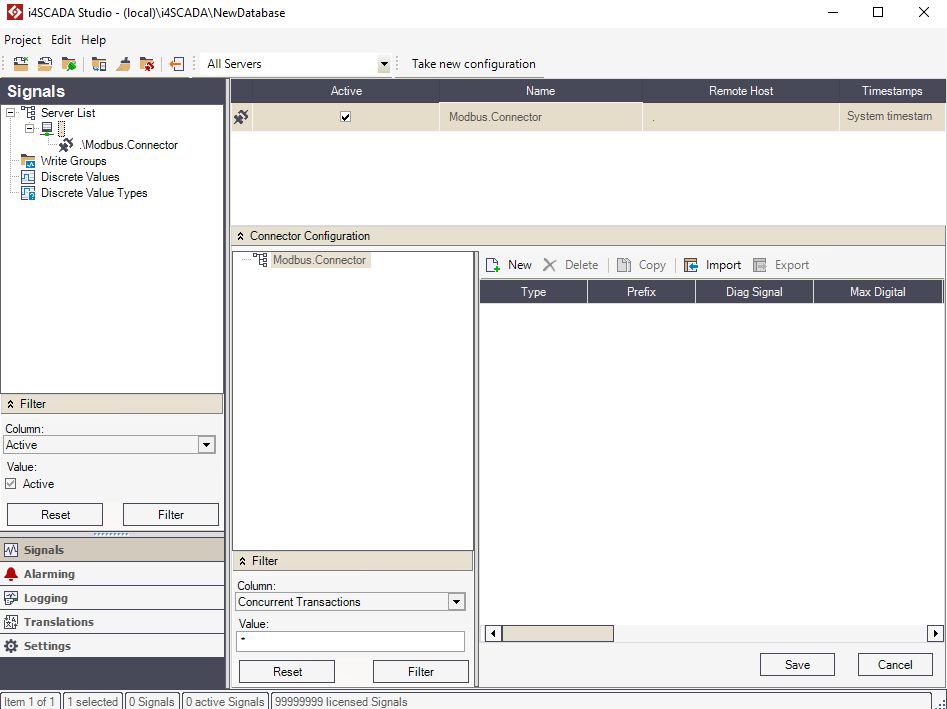This screenshot has width=947, height=709.
Task: Open the Edit menu
Action: point(60,40)
